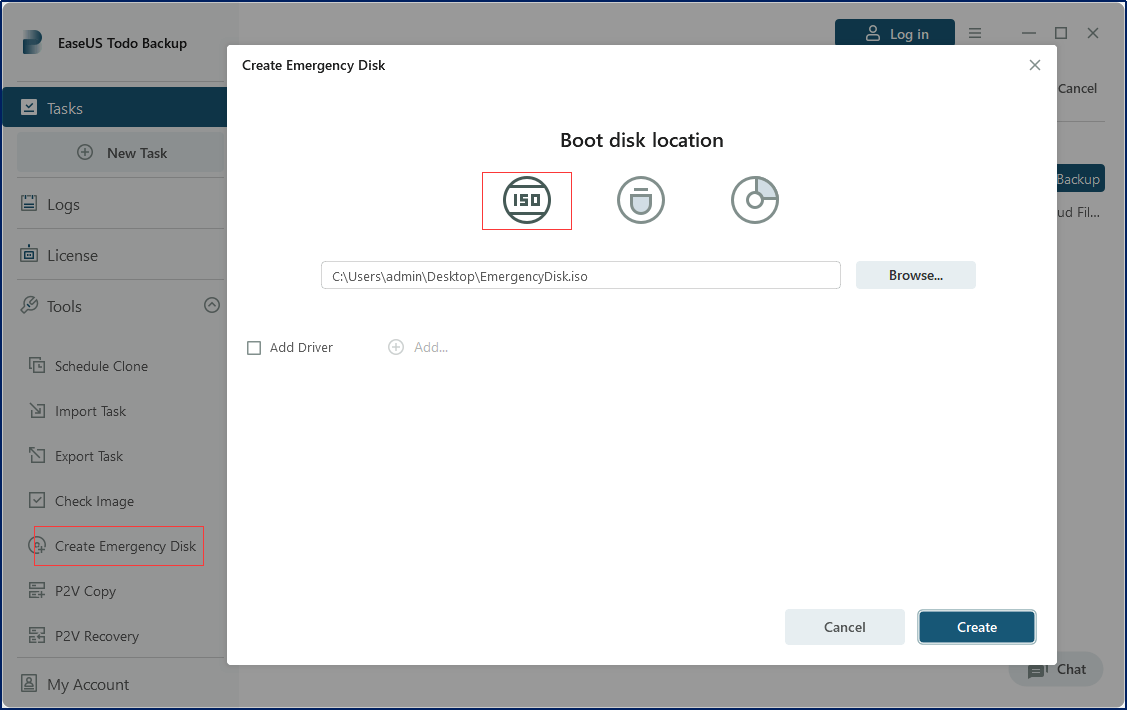Screen dimensions: 1127x711
Task: Close the Create Emergency Disk dialog
Action: (x=1035, y=65)
